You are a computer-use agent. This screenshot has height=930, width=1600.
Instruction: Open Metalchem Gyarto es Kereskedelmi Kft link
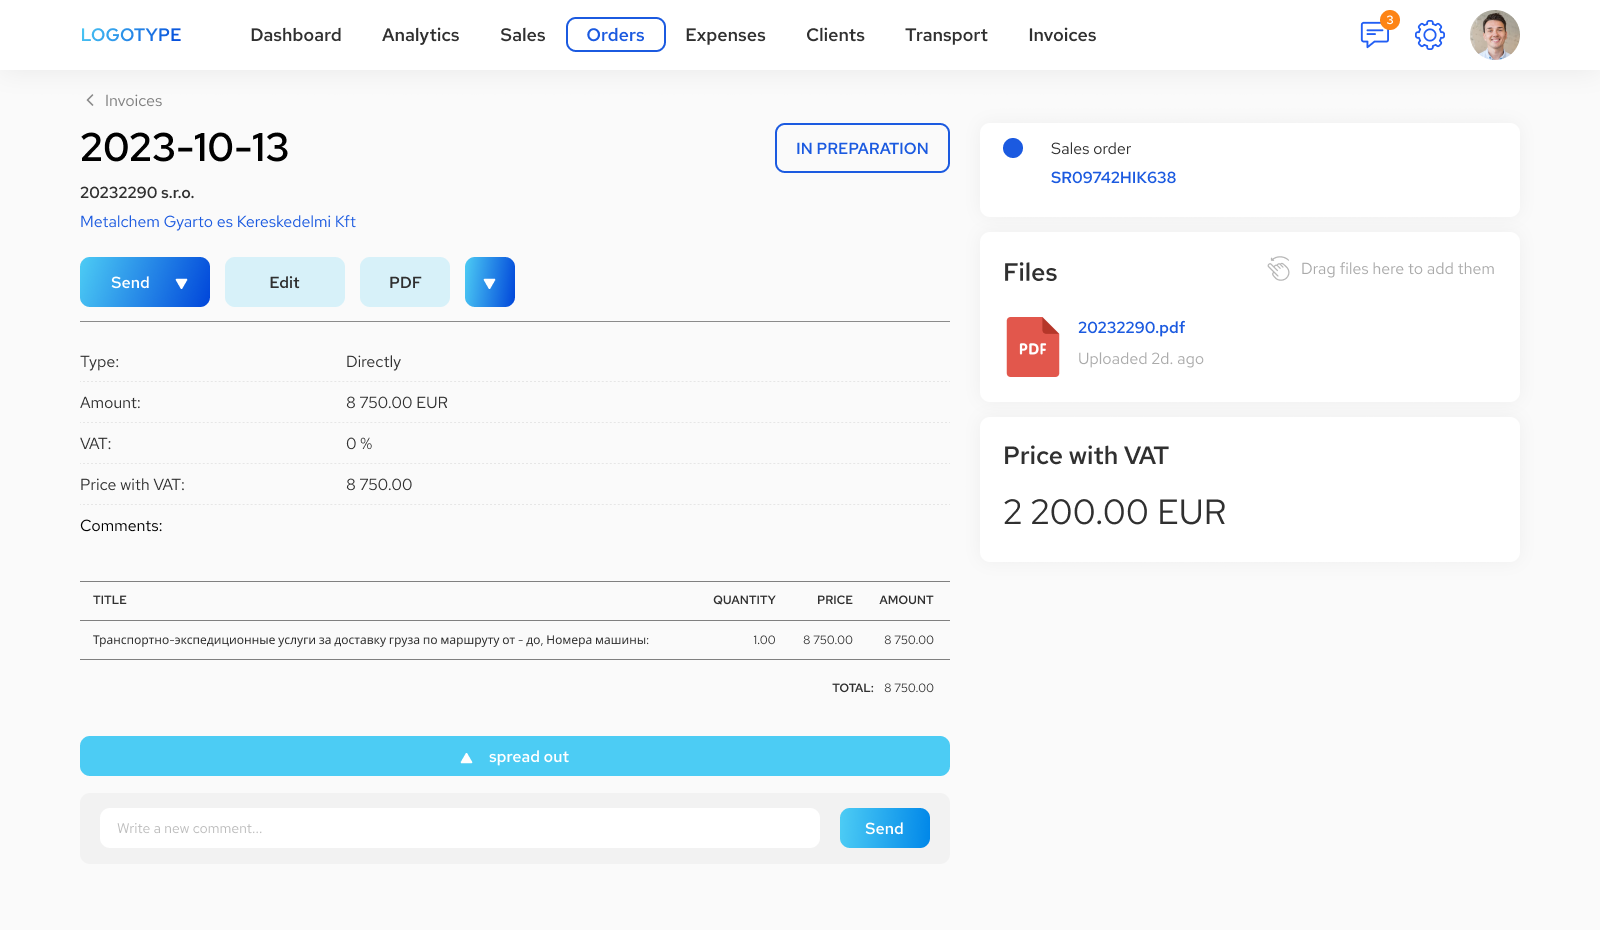pyautogui.click(x=217, y=221)
